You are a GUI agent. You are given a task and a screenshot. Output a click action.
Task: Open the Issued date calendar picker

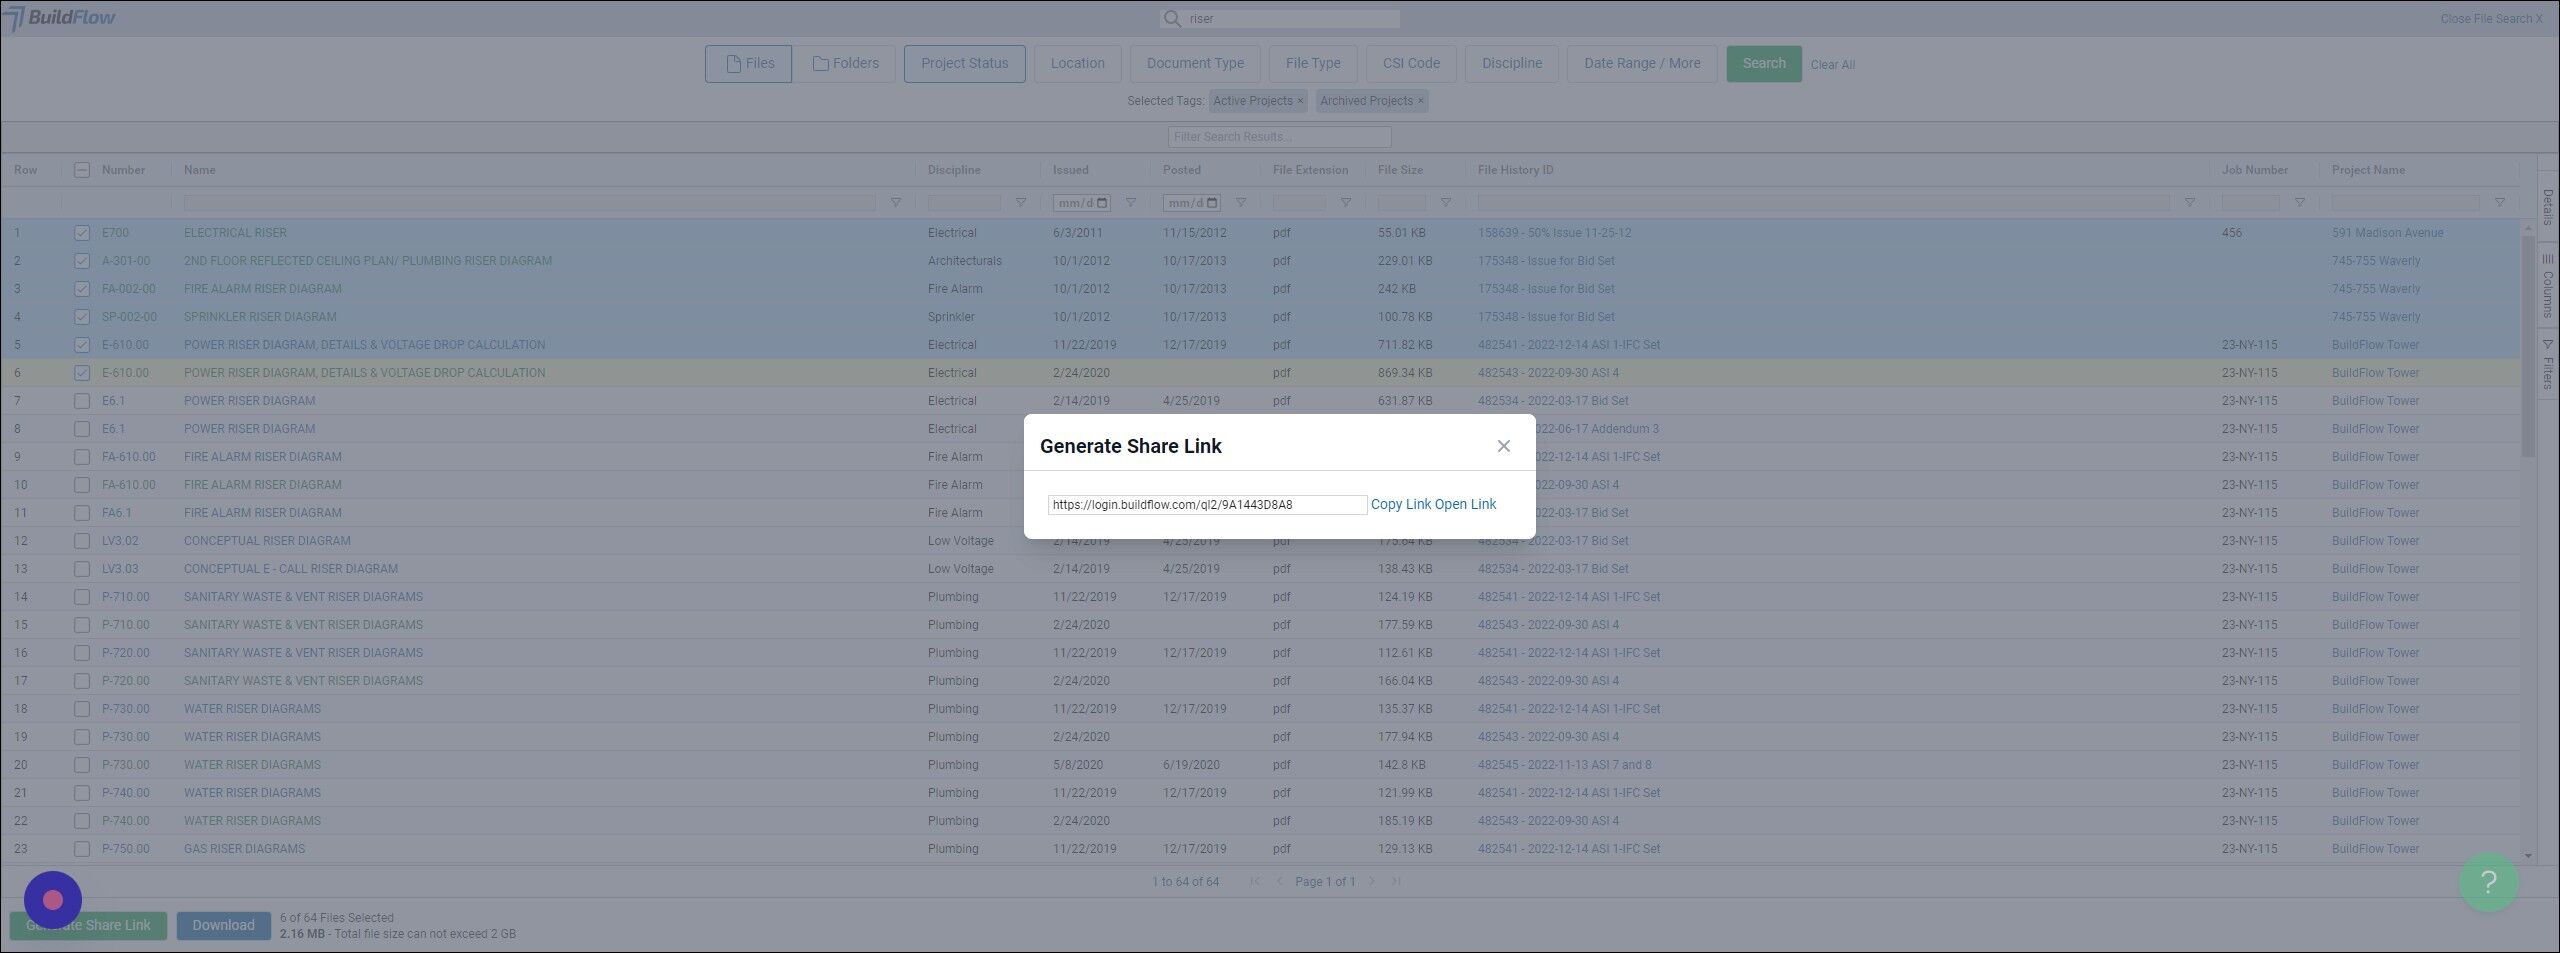[x=1101, y=203]
